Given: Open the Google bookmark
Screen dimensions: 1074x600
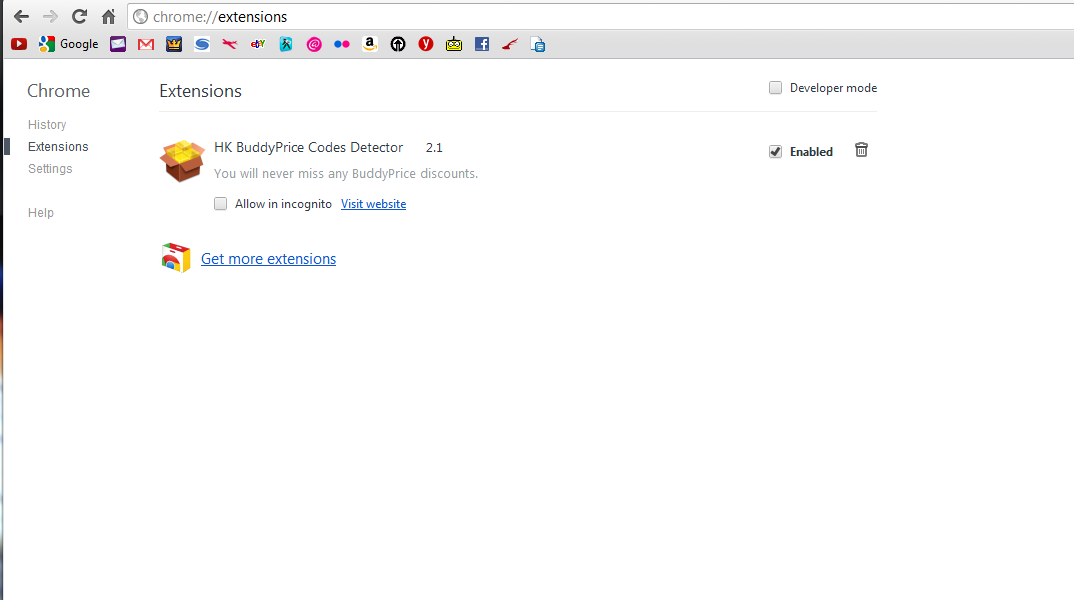Looking at the screenshot, I should [x=68, y=45].
